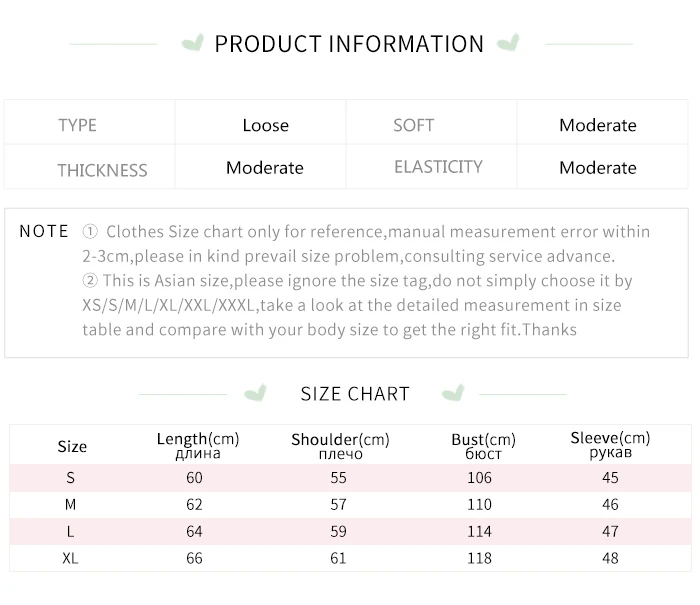Select the XL size row label
Image resolution: width=700 pixels, height=605 pixels.
(70, 558)
